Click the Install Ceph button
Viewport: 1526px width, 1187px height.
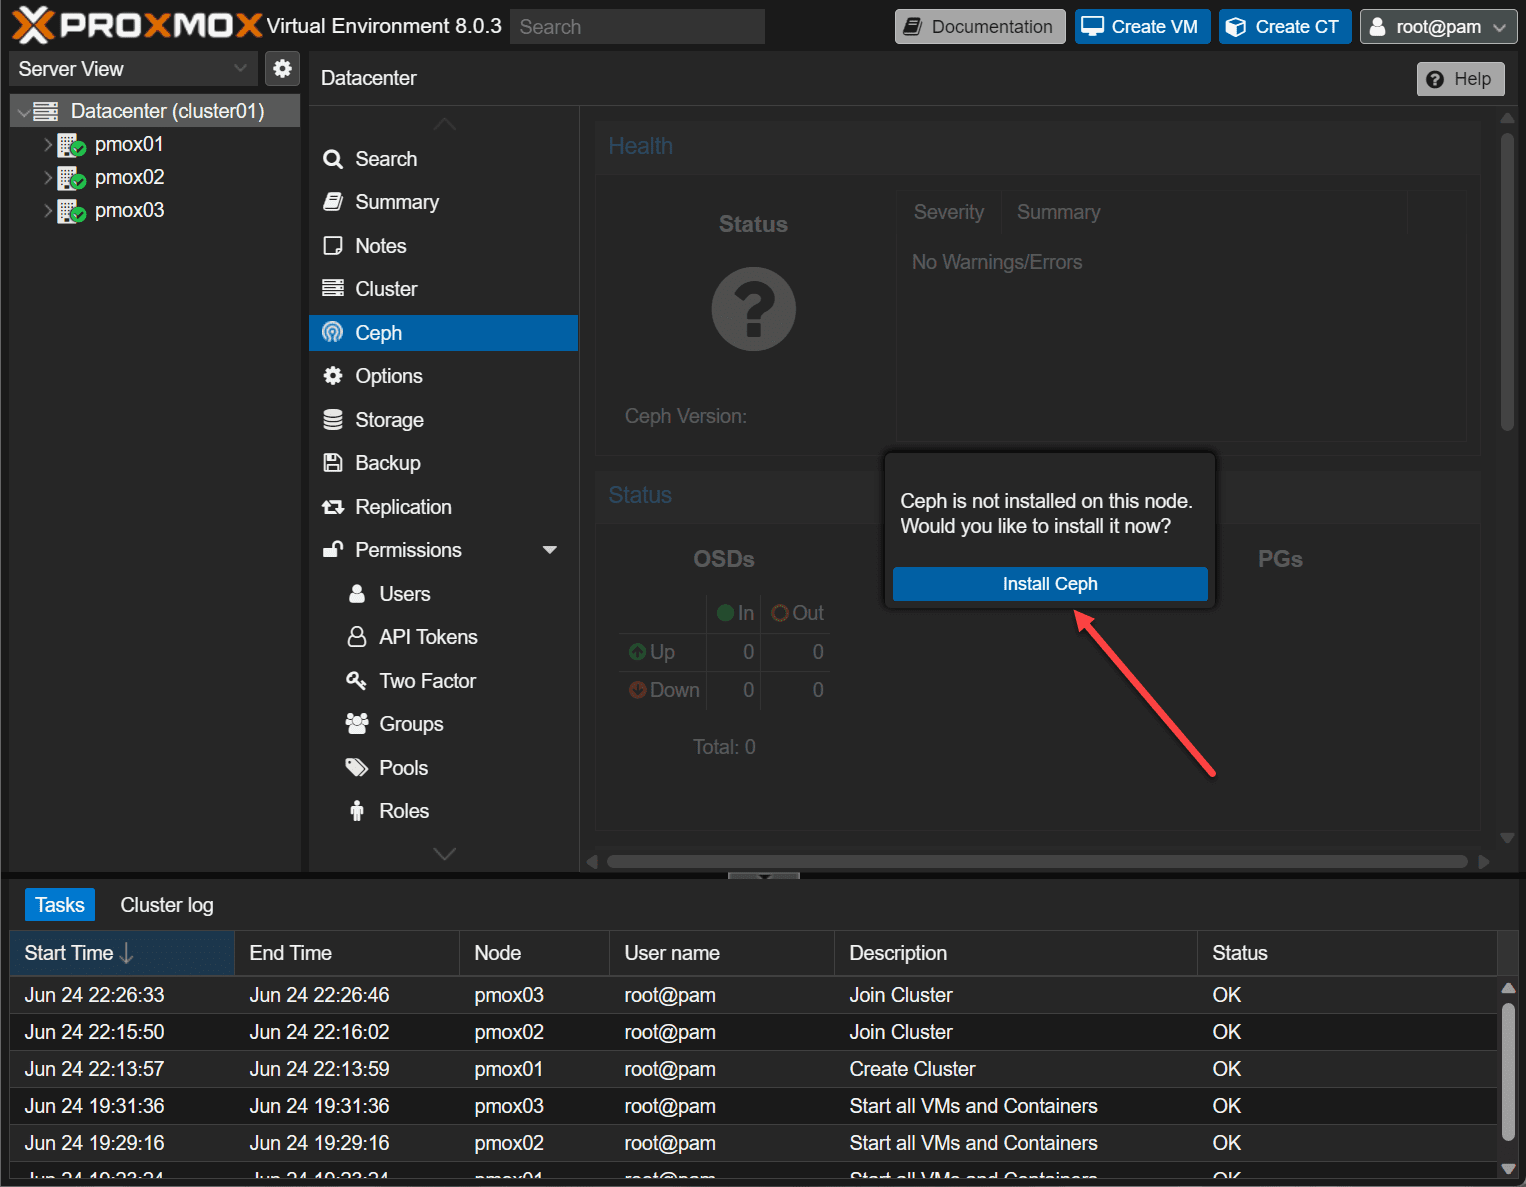(x=1049, y=584)
